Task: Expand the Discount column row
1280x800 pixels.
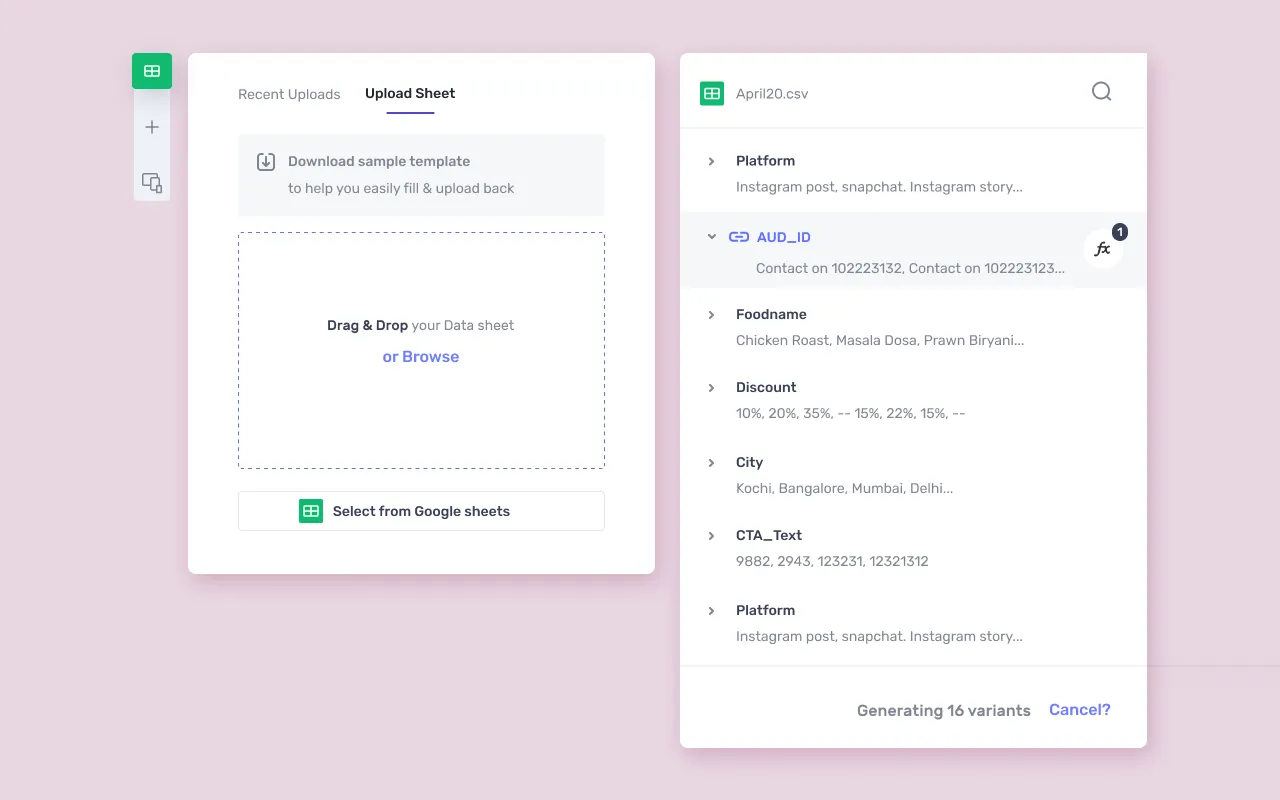Action: pos(711,387)
